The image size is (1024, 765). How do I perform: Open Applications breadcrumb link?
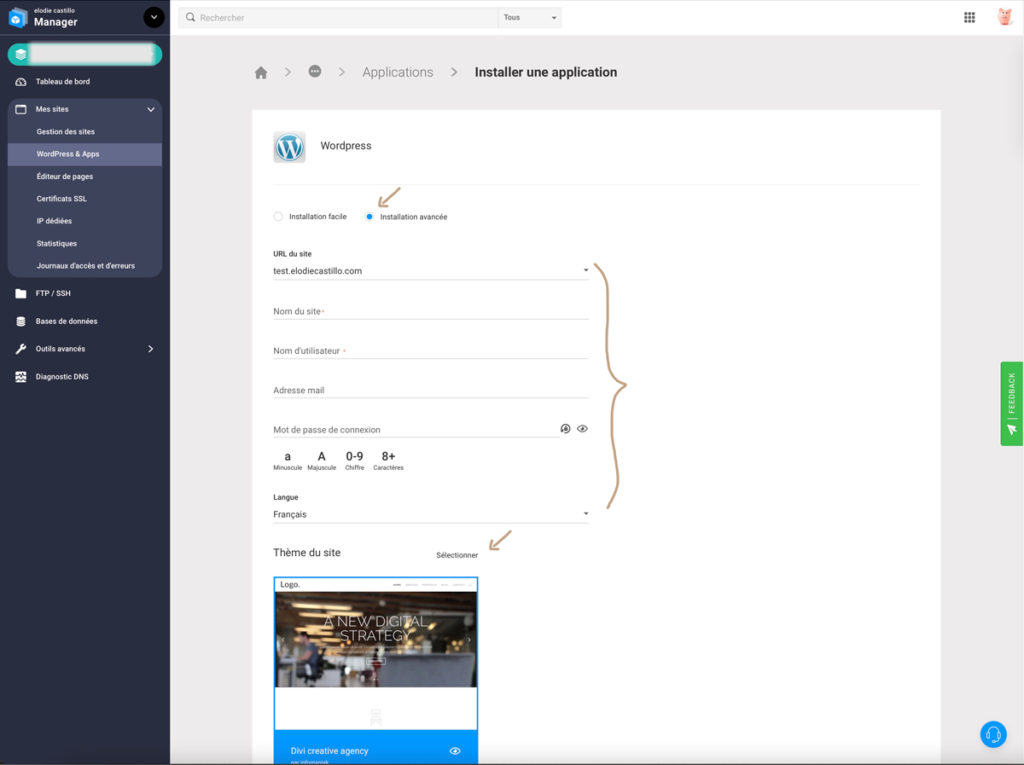tap(398, 73)
